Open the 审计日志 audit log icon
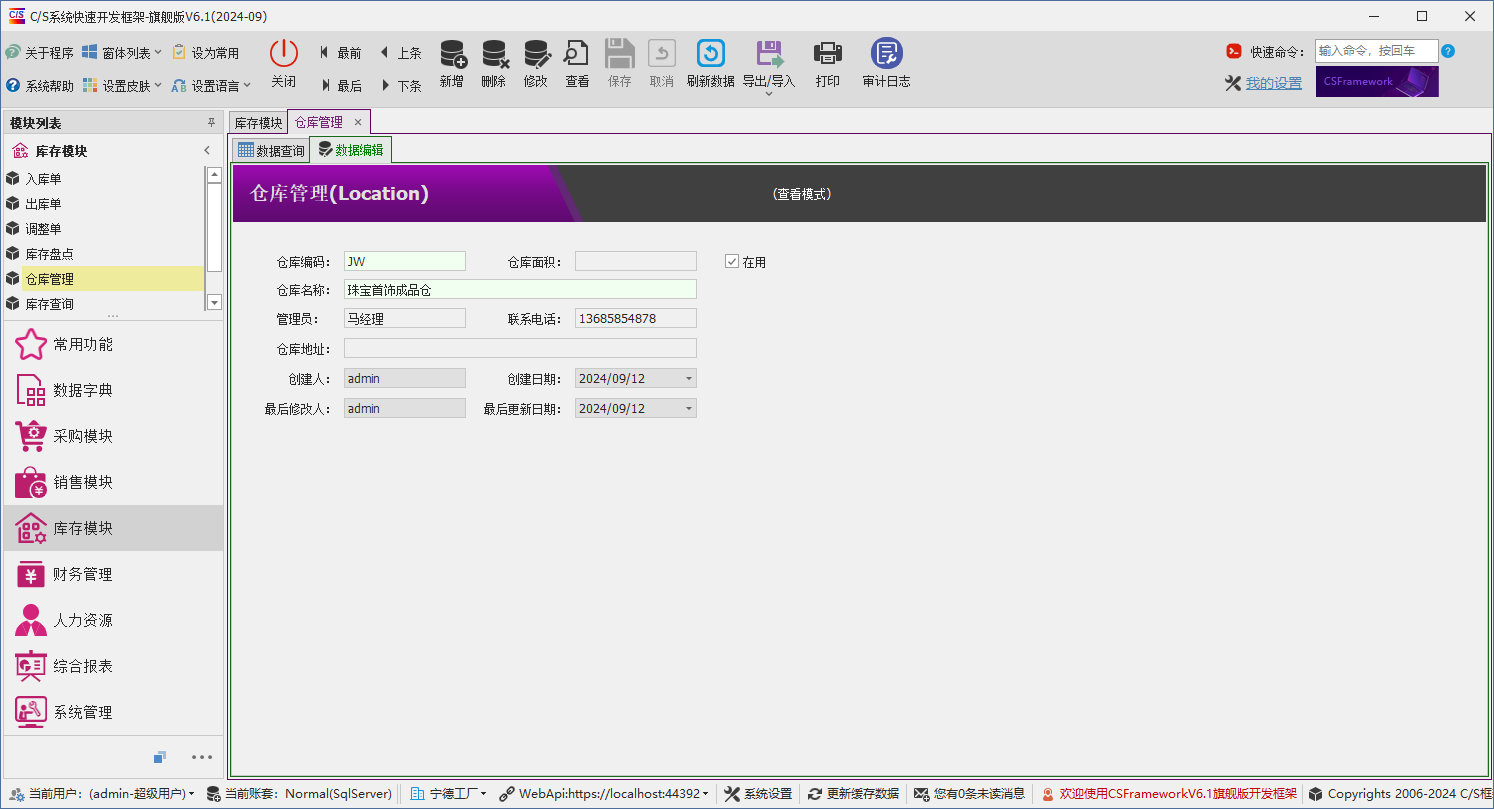The height and width of the screenshot is (809, 1494). [x=886, y=54]
